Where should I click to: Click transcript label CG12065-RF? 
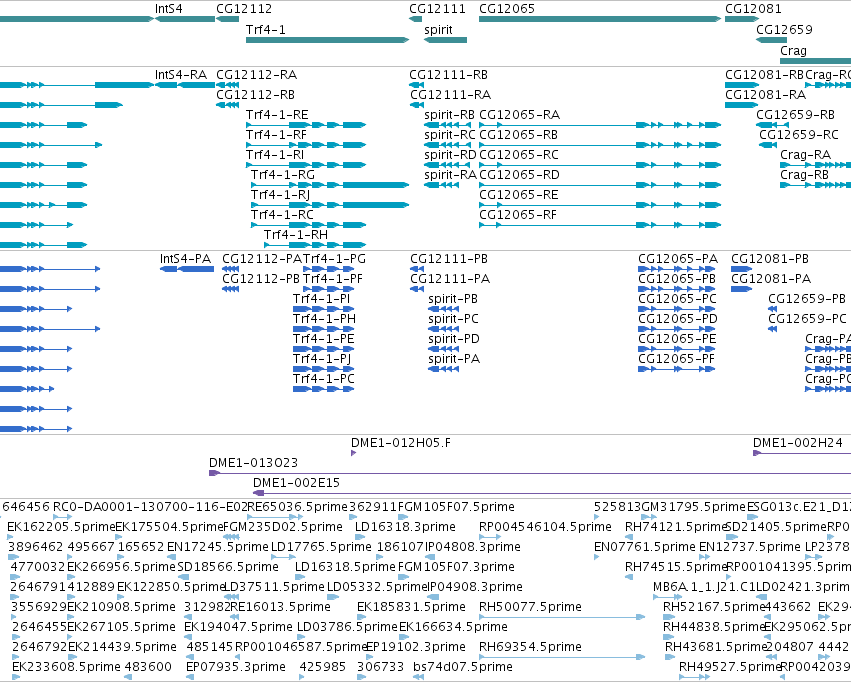518,215
